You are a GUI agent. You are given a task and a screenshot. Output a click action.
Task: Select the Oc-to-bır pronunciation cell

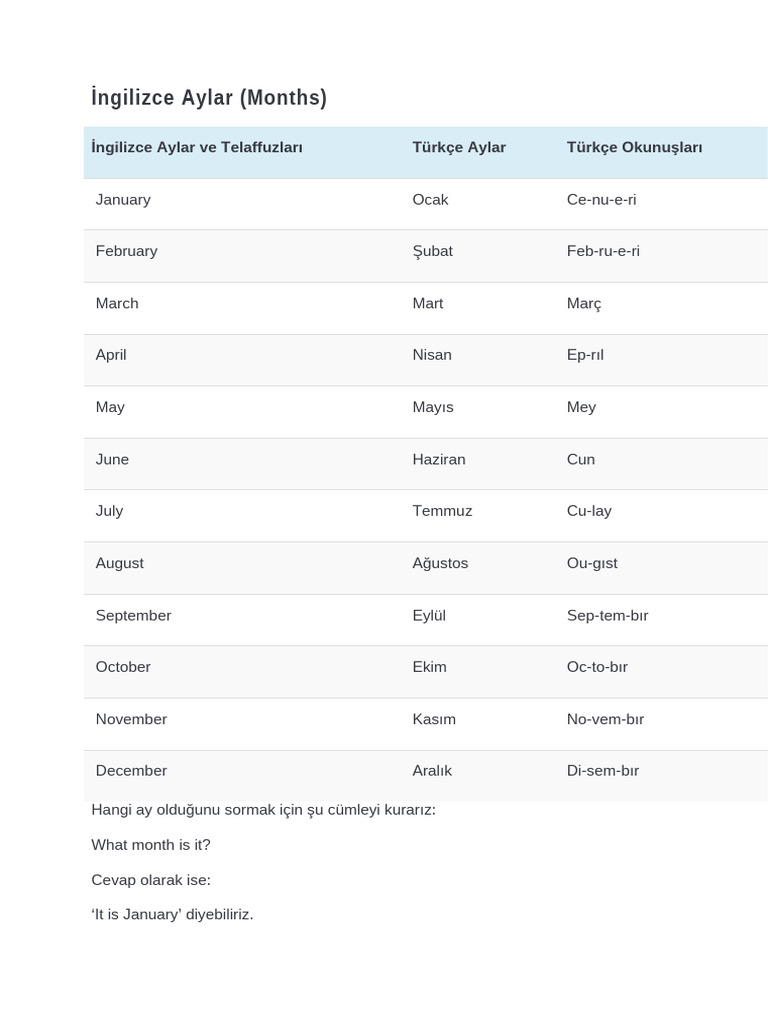click(x=597, y=667)
